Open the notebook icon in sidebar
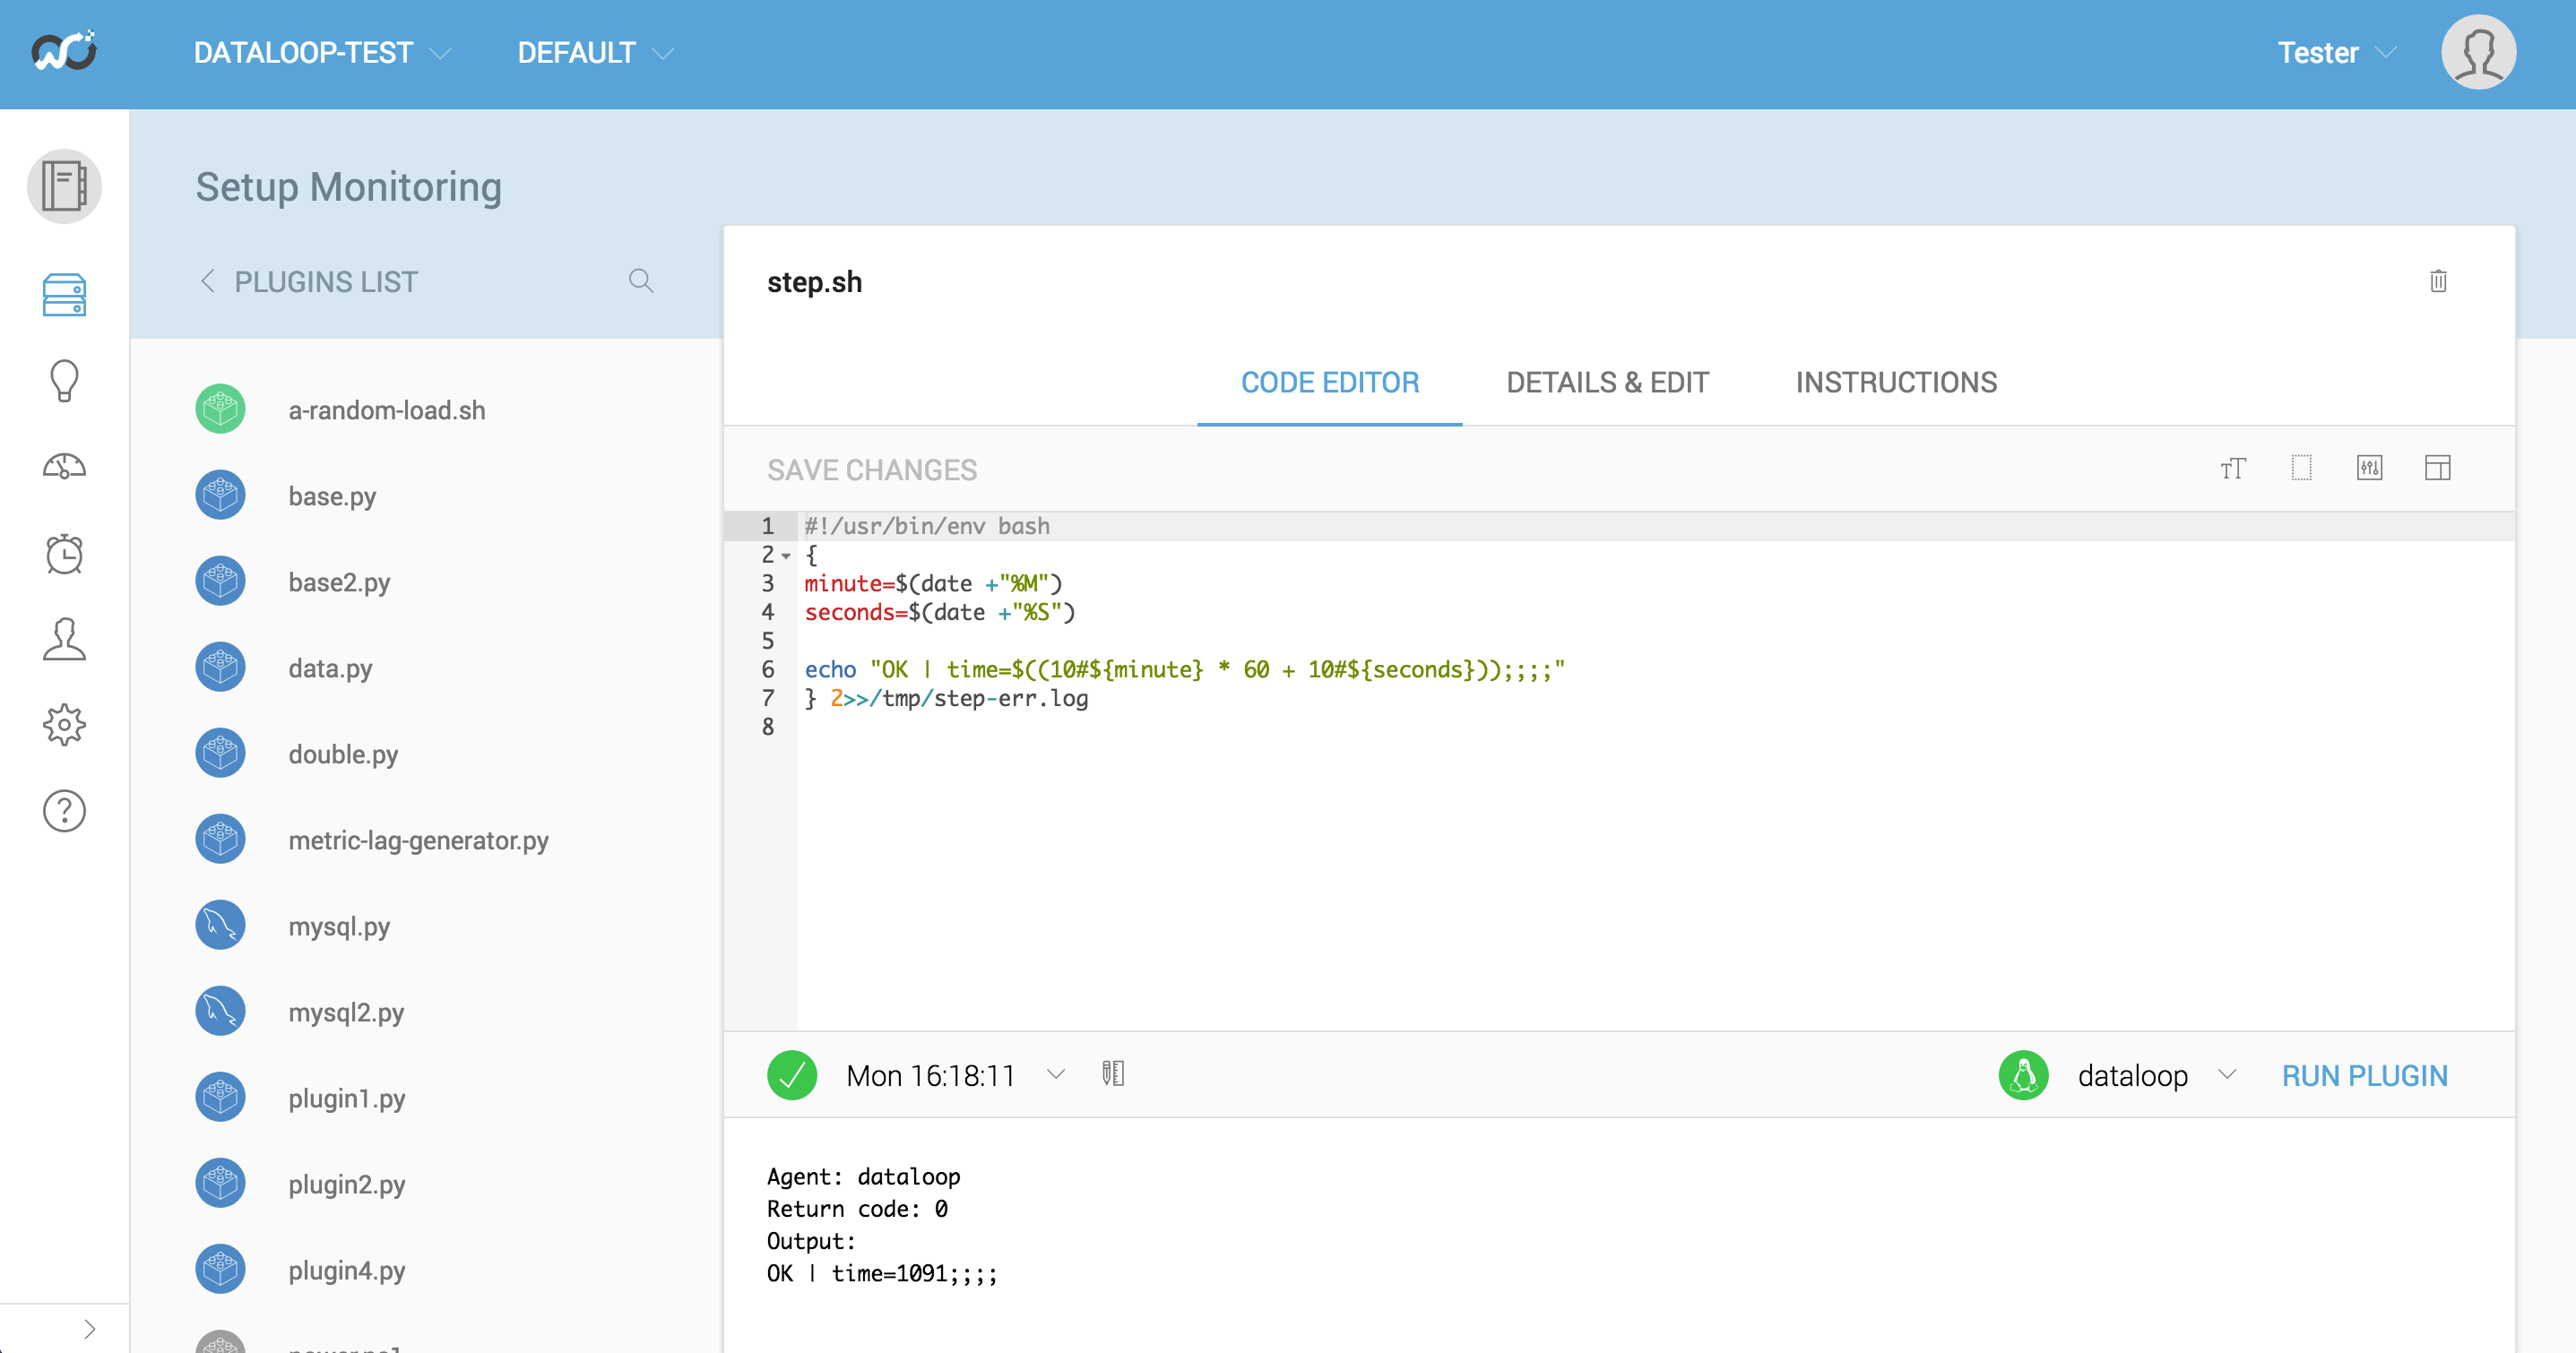 [x=64, y=186]
